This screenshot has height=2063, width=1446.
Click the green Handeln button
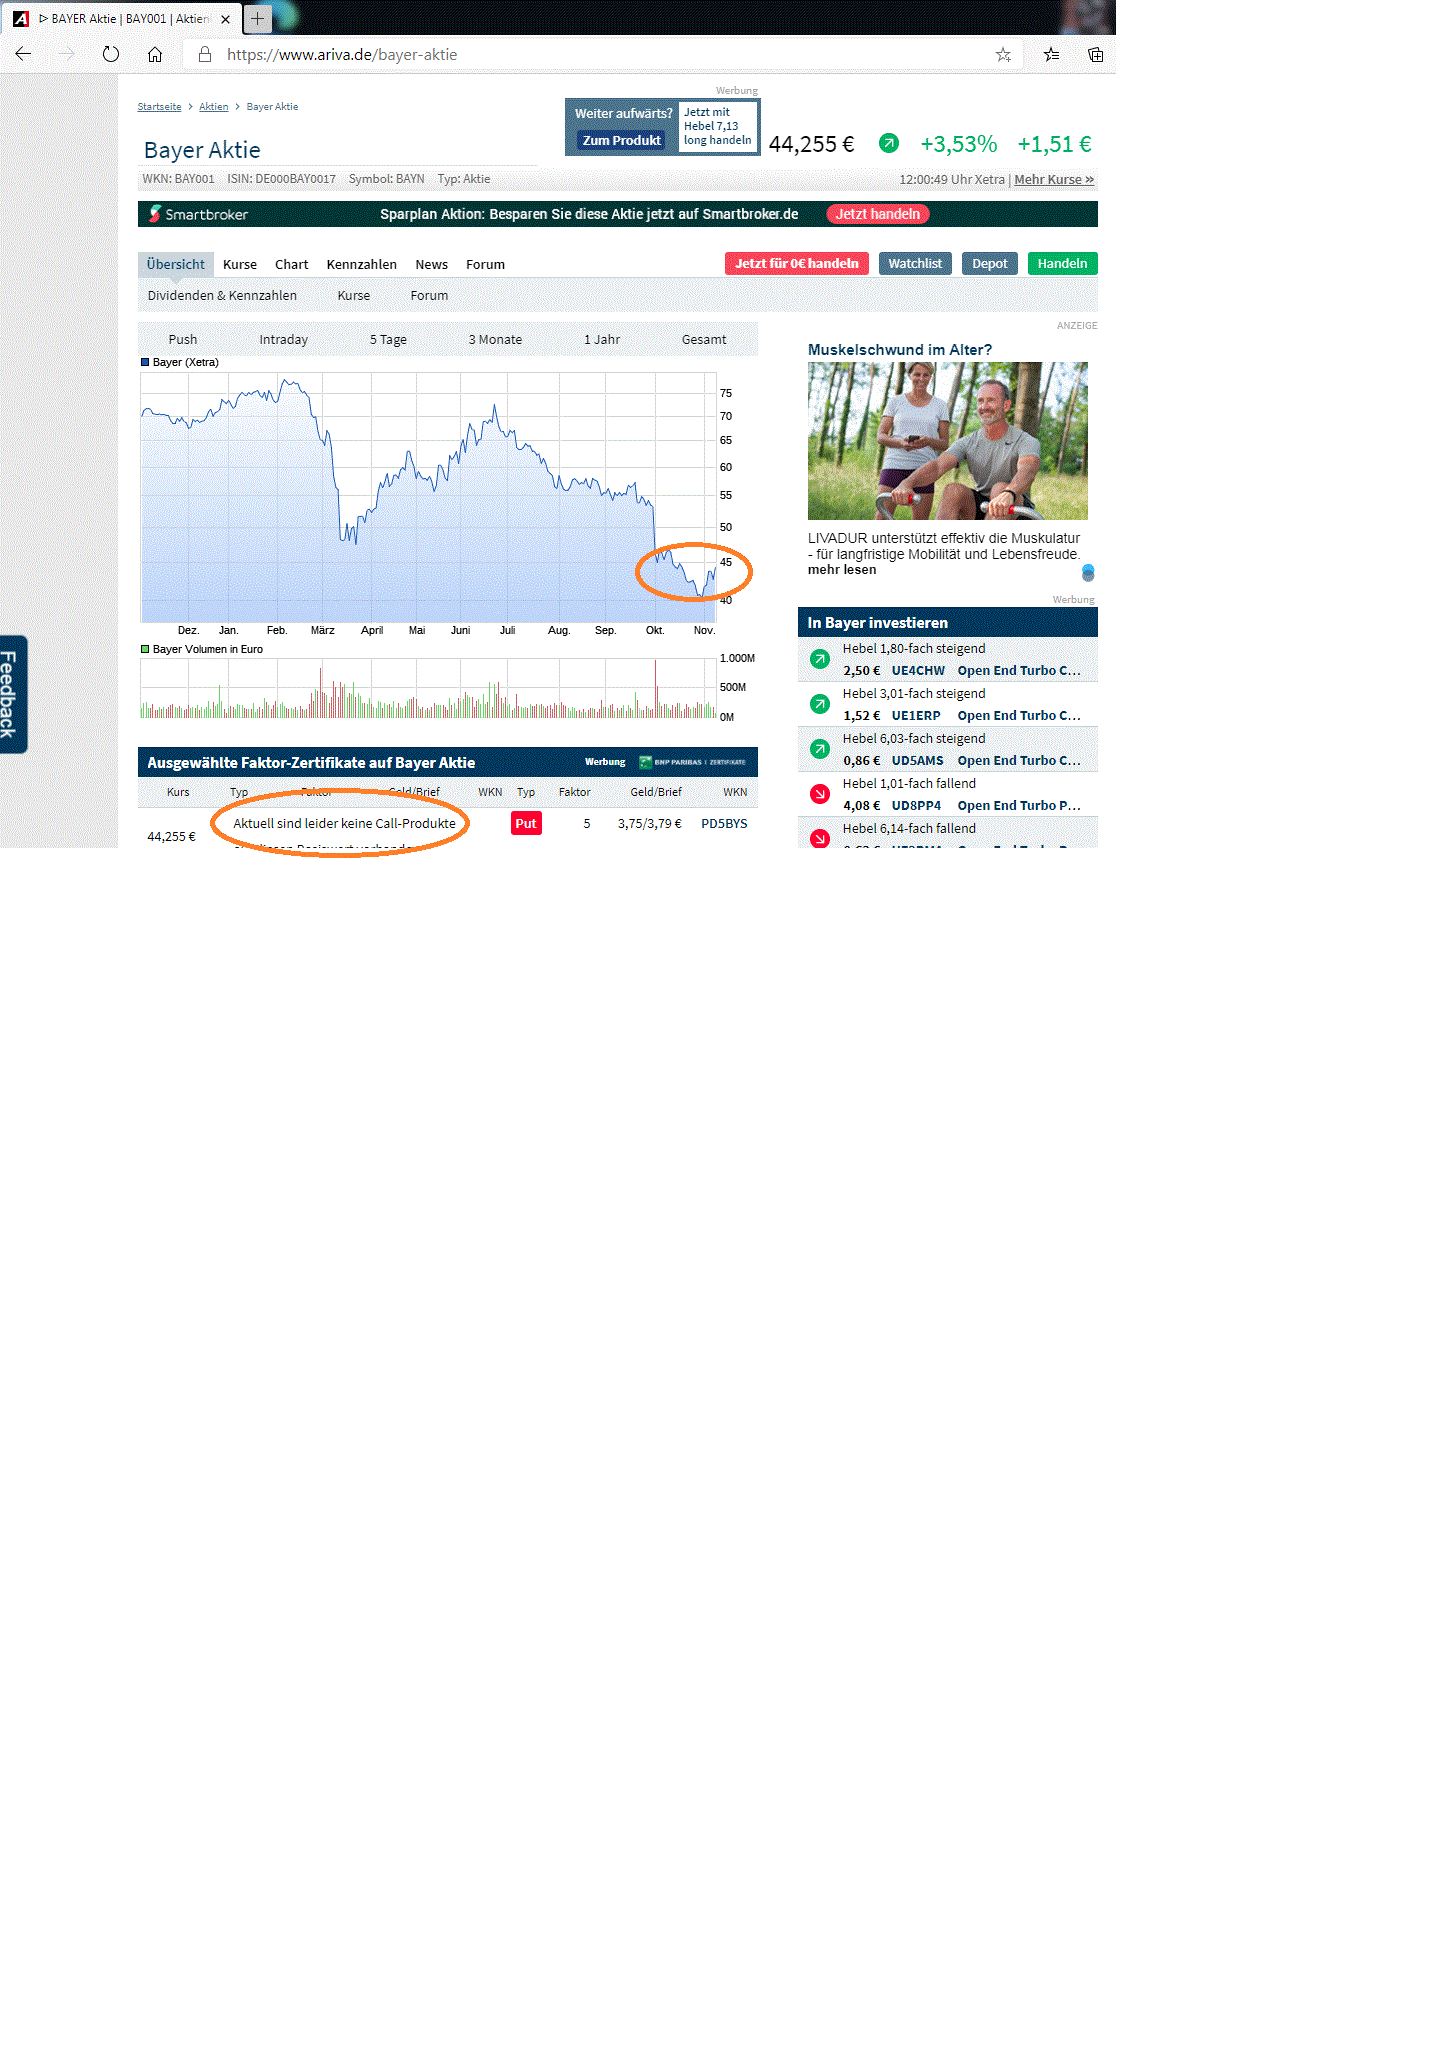(x=1062, y=263)
